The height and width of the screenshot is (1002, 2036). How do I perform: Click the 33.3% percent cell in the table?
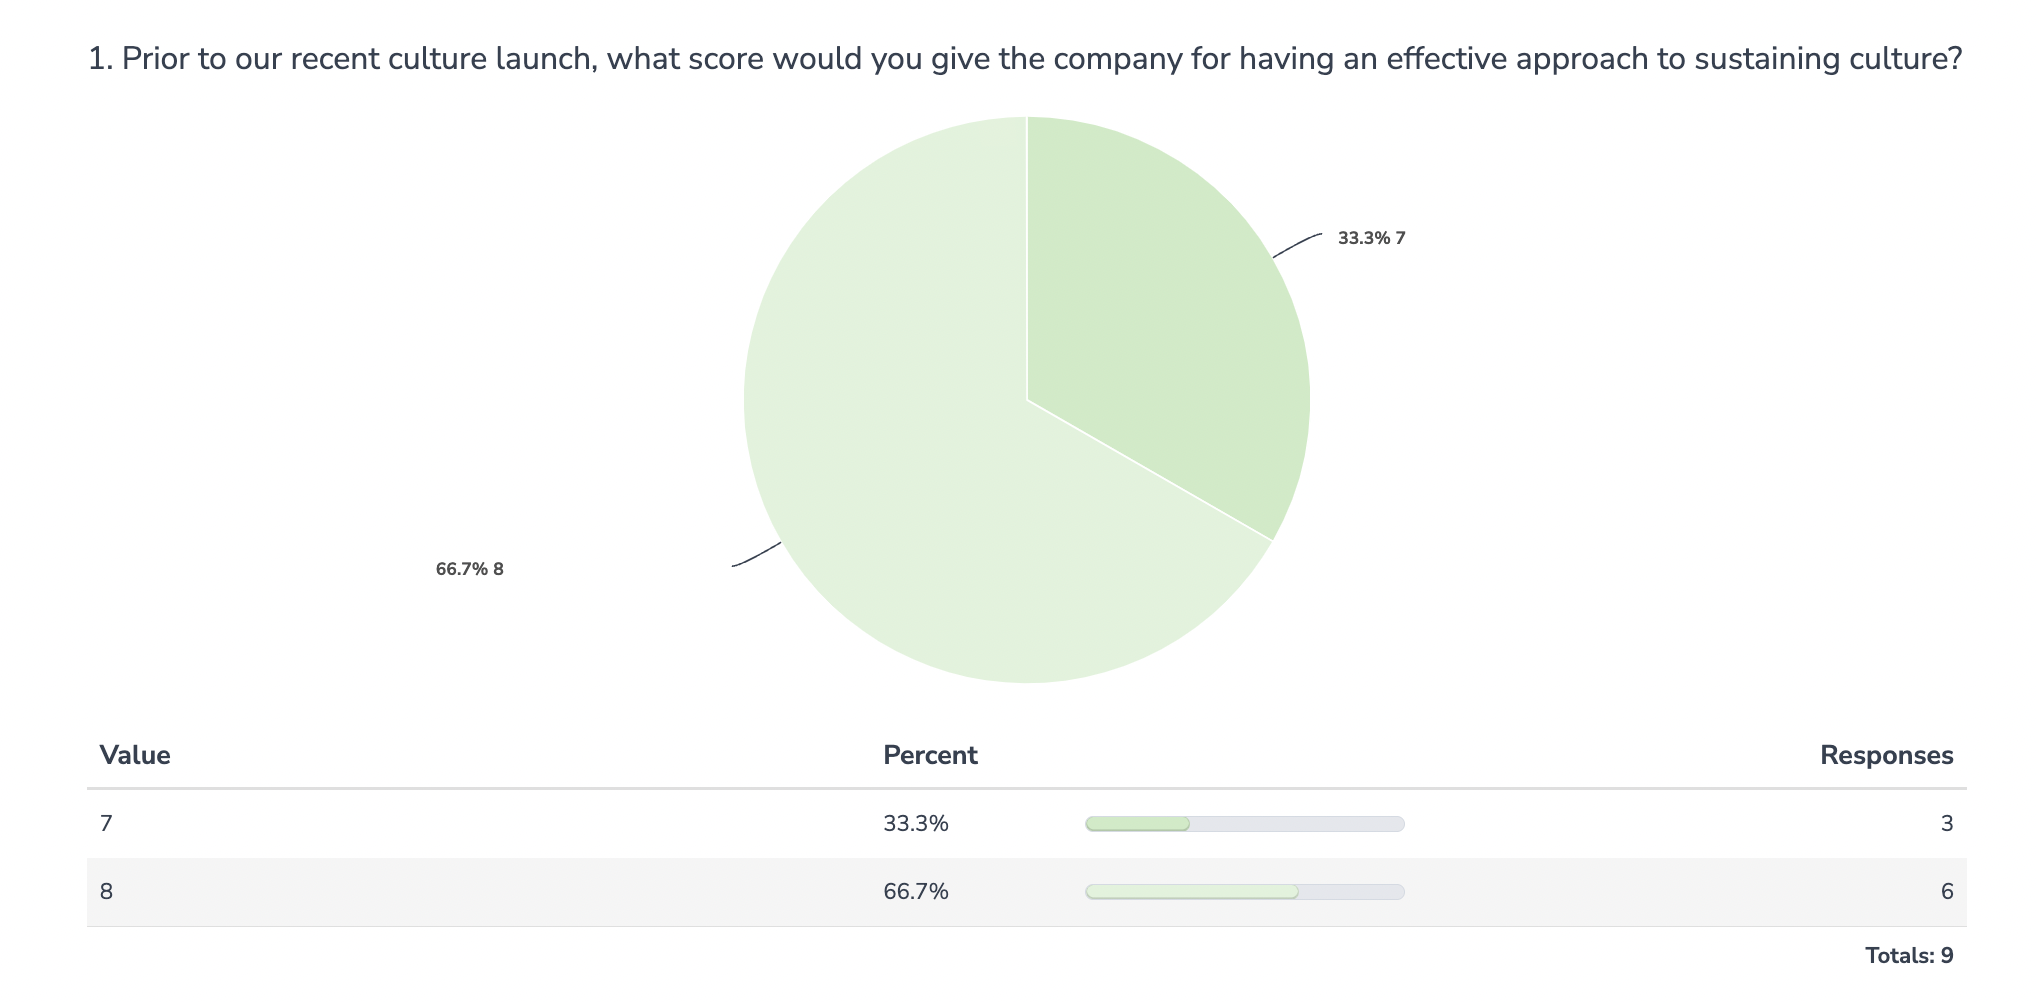point(915,824)
